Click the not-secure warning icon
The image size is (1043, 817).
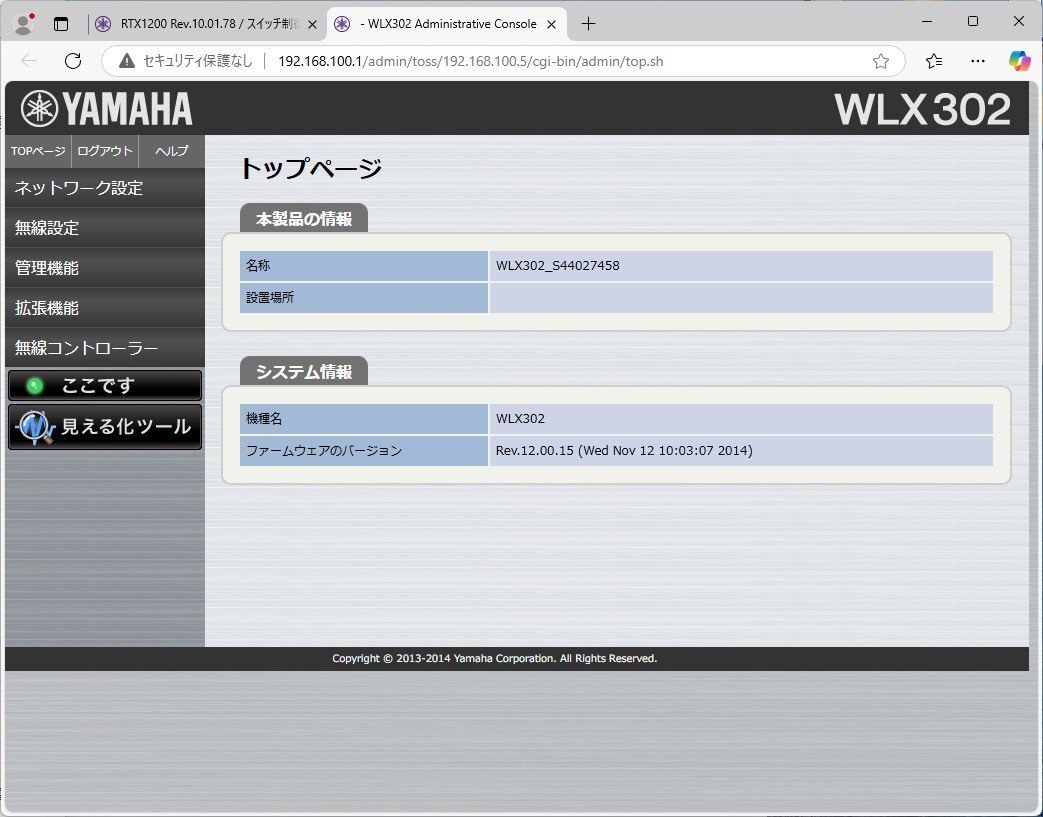pos(126,61)
